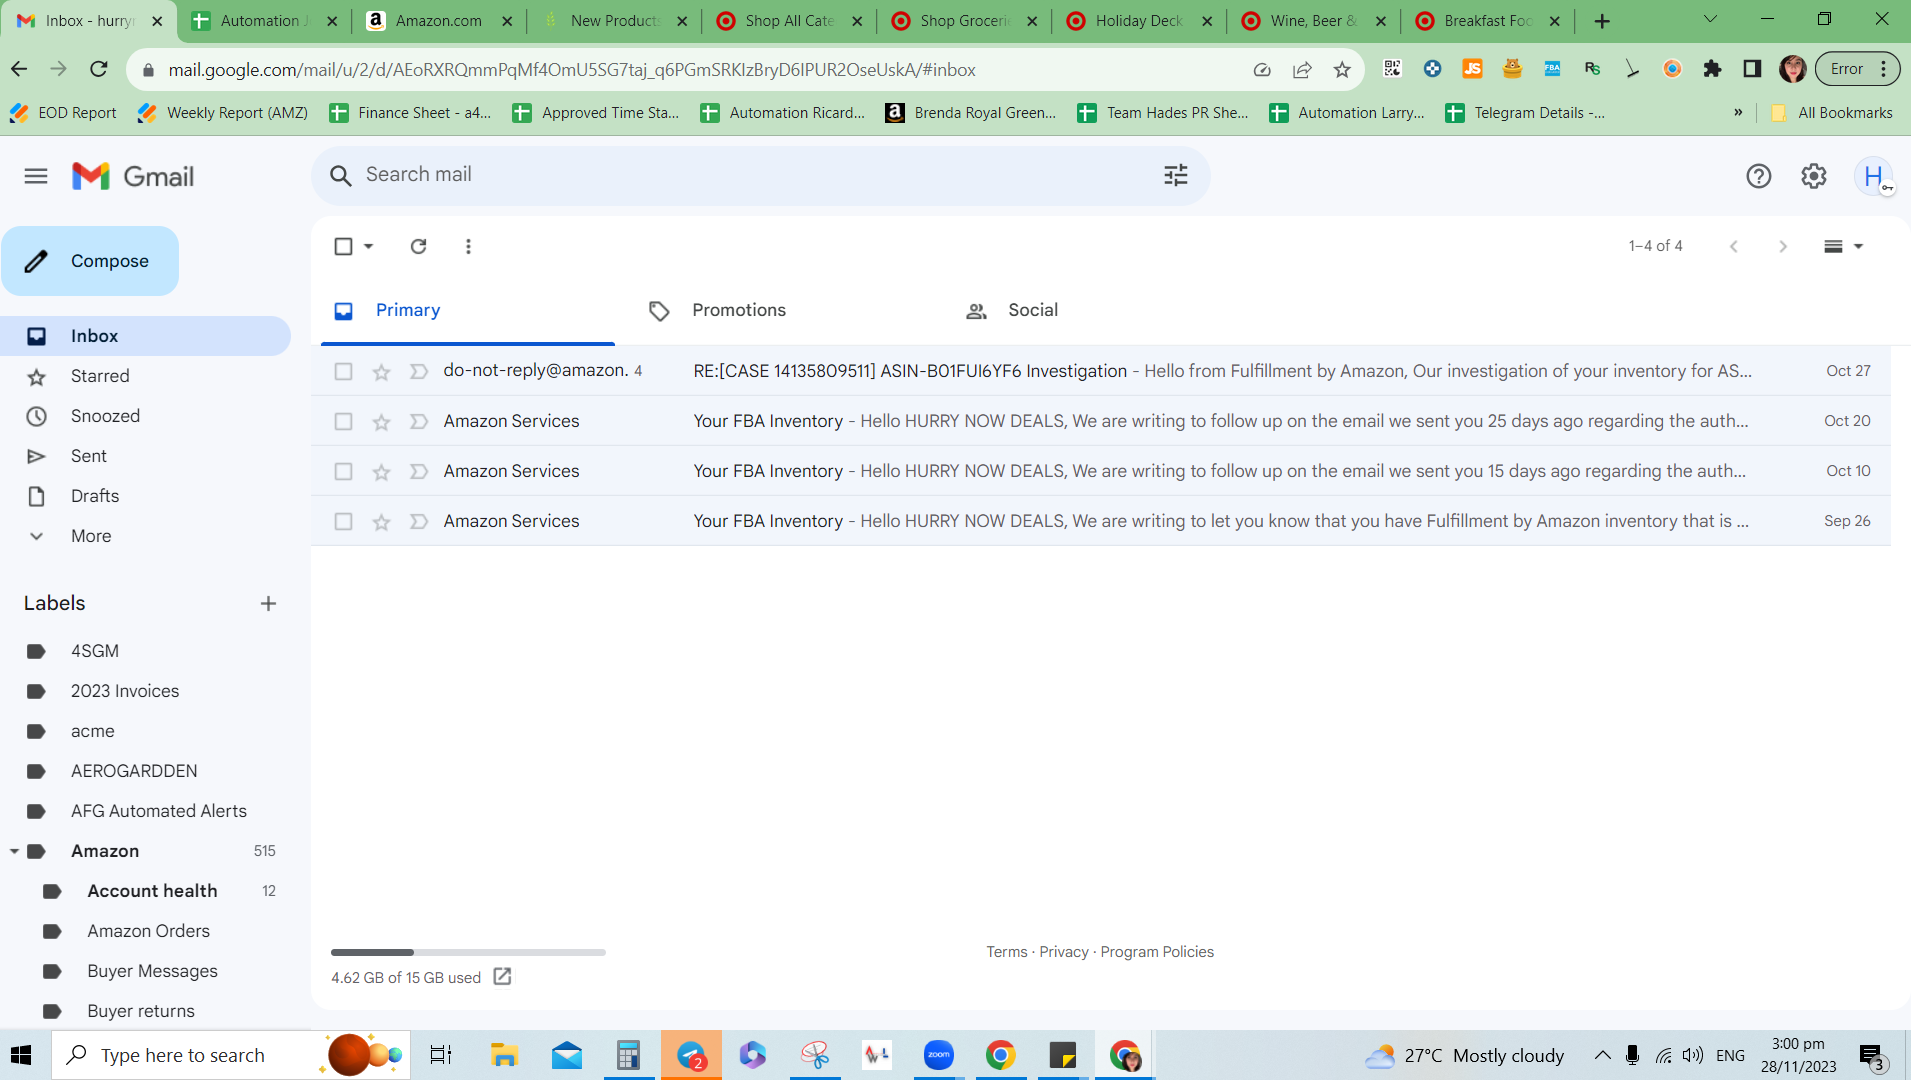Star the Oct 10 FBA Inventory email

381,472
